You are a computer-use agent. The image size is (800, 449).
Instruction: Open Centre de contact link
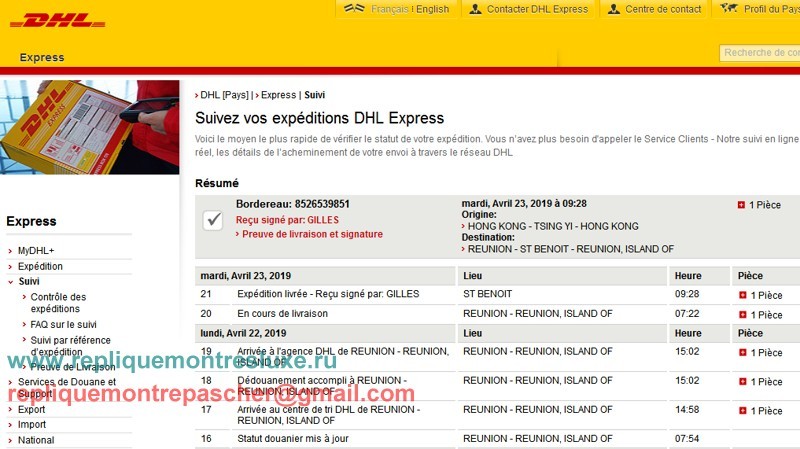[x=663, y=9]
